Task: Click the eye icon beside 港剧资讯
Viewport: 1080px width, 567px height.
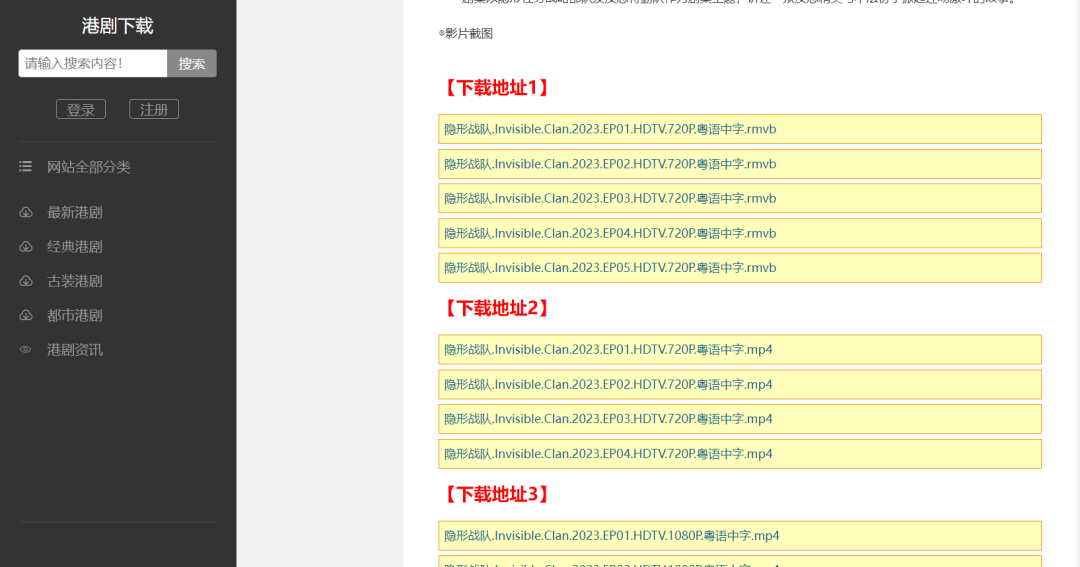Action: [x=25, y=349]
